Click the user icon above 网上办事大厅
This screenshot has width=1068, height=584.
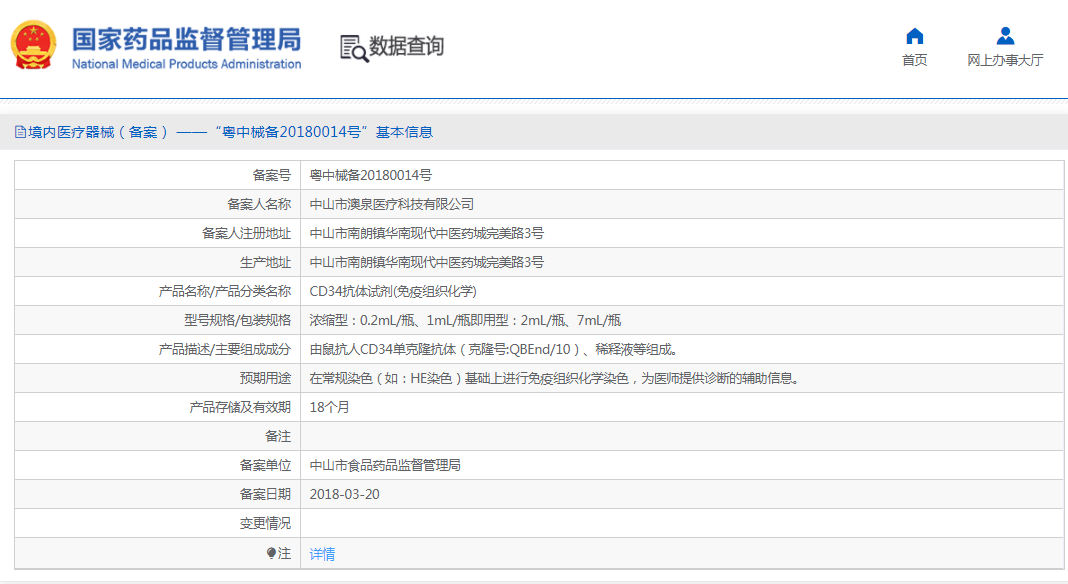[1005, 37]
